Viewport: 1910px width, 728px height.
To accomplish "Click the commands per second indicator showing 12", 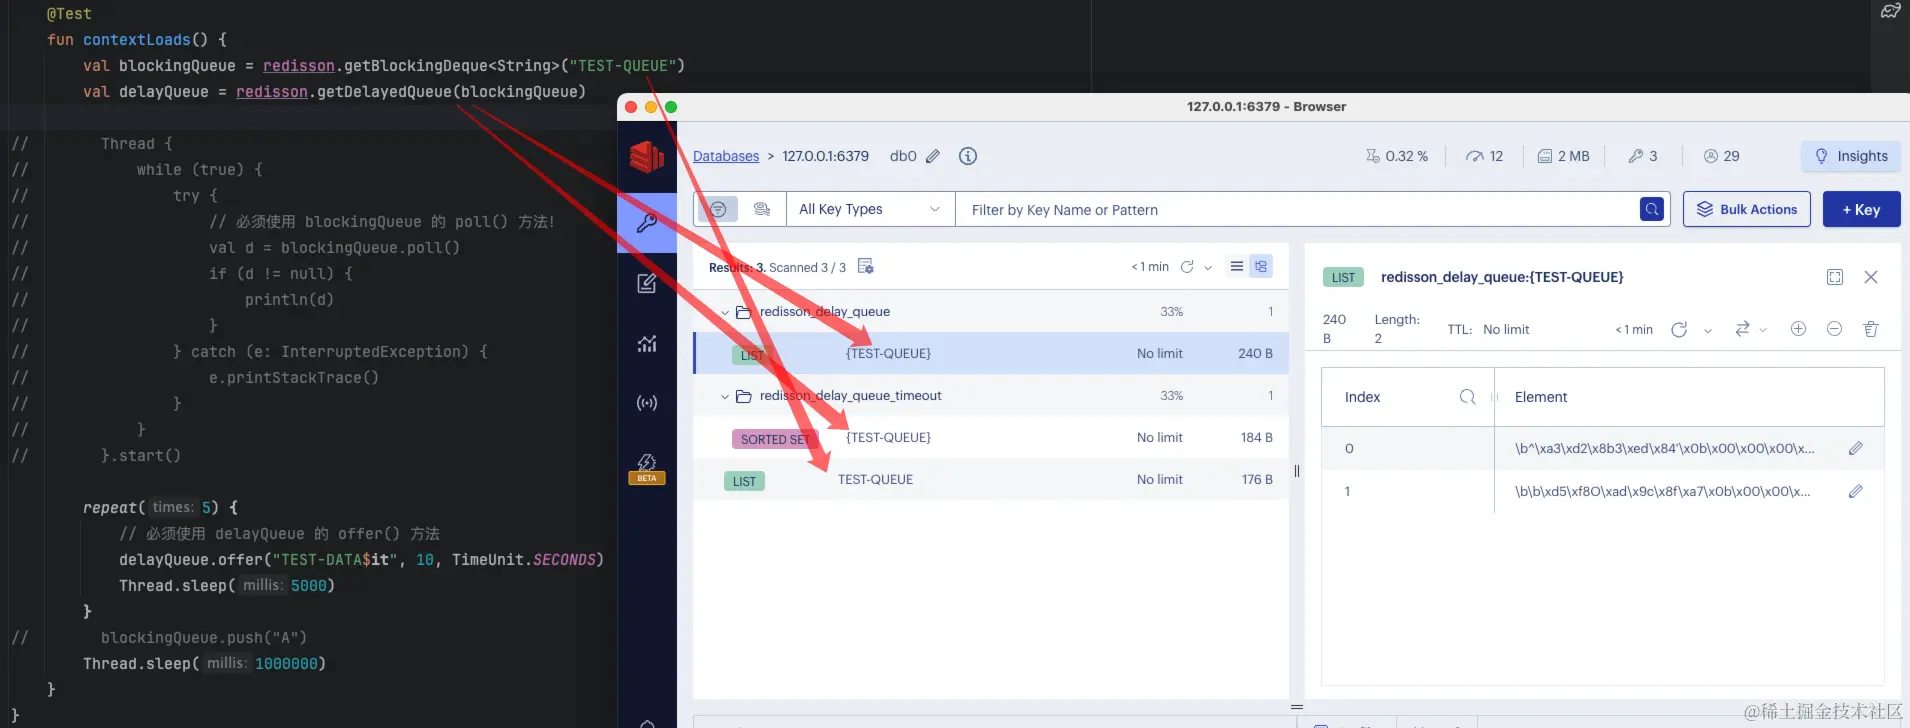I will pos(1485,156).
